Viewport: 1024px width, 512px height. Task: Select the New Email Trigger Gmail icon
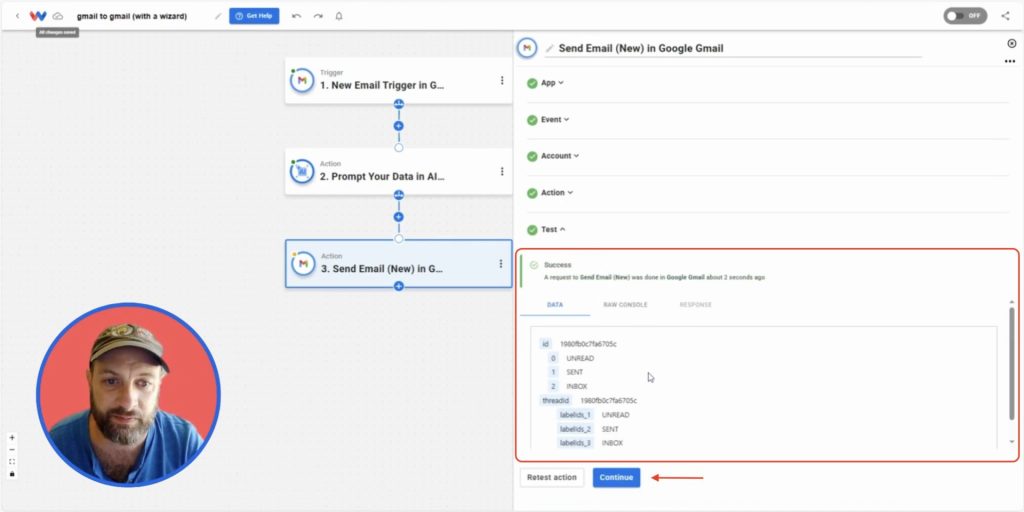pyautogui.click(x=302, y=80)
